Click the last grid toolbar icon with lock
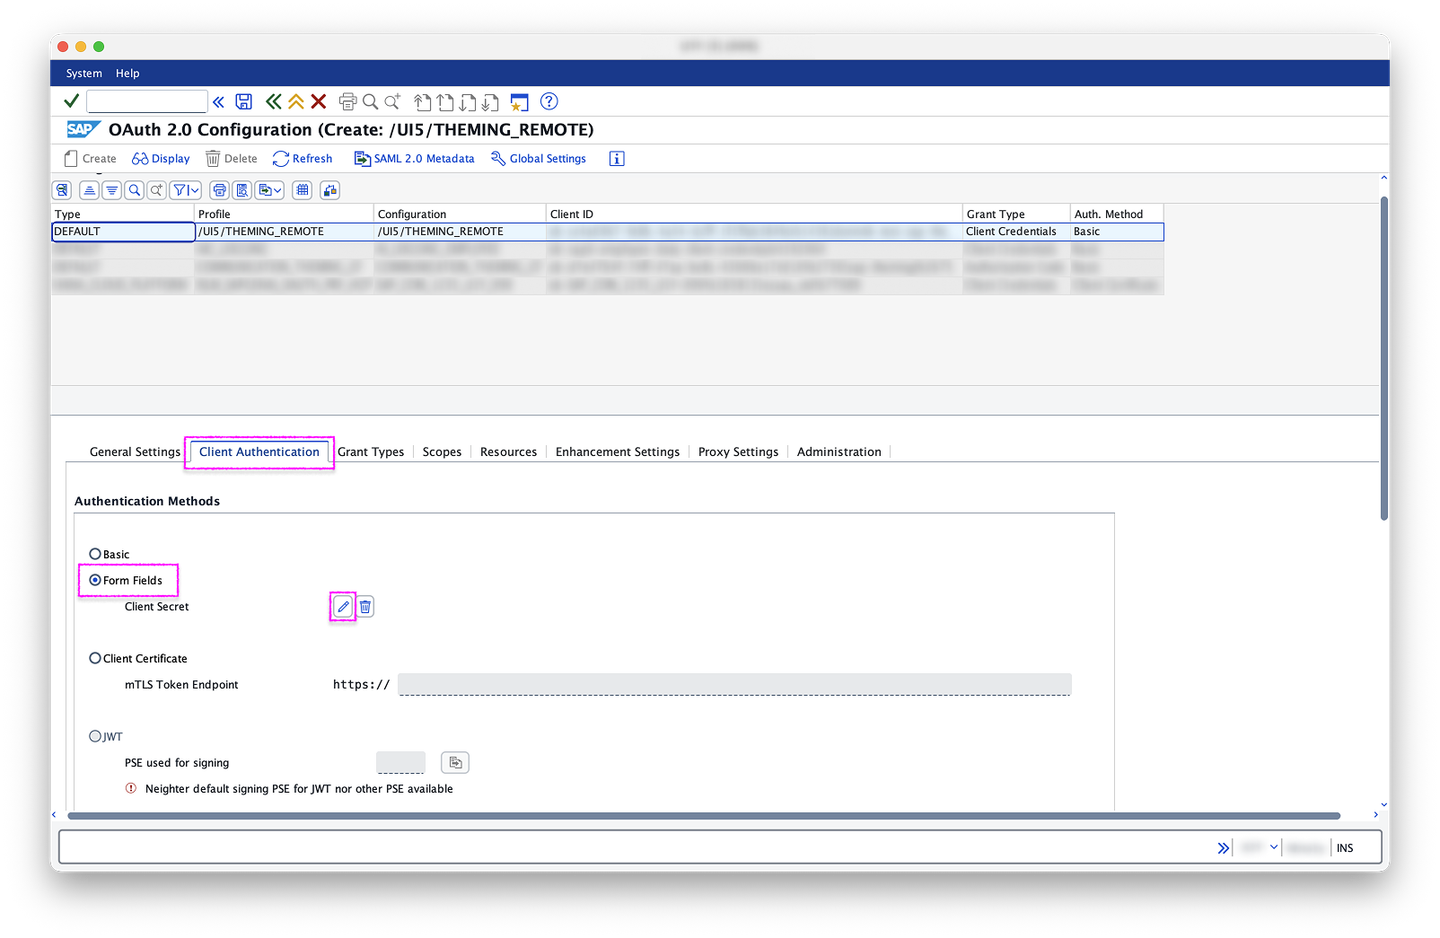 [330, 190]
